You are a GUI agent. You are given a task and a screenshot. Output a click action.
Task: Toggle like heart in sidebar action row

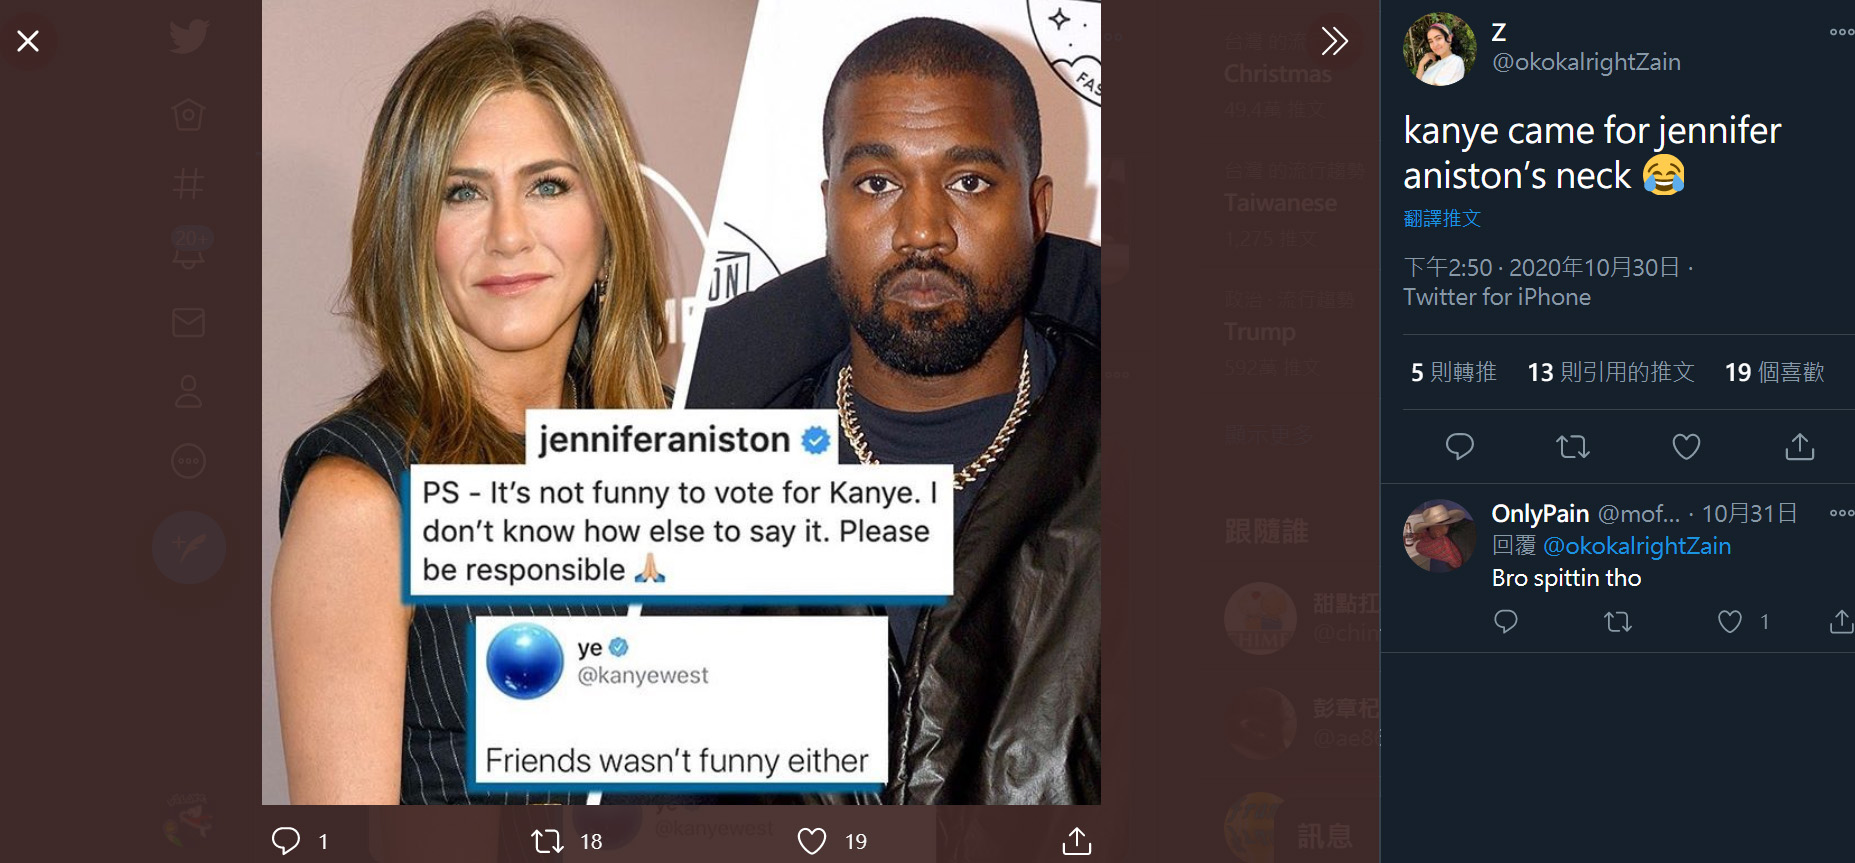point(1686,446)
